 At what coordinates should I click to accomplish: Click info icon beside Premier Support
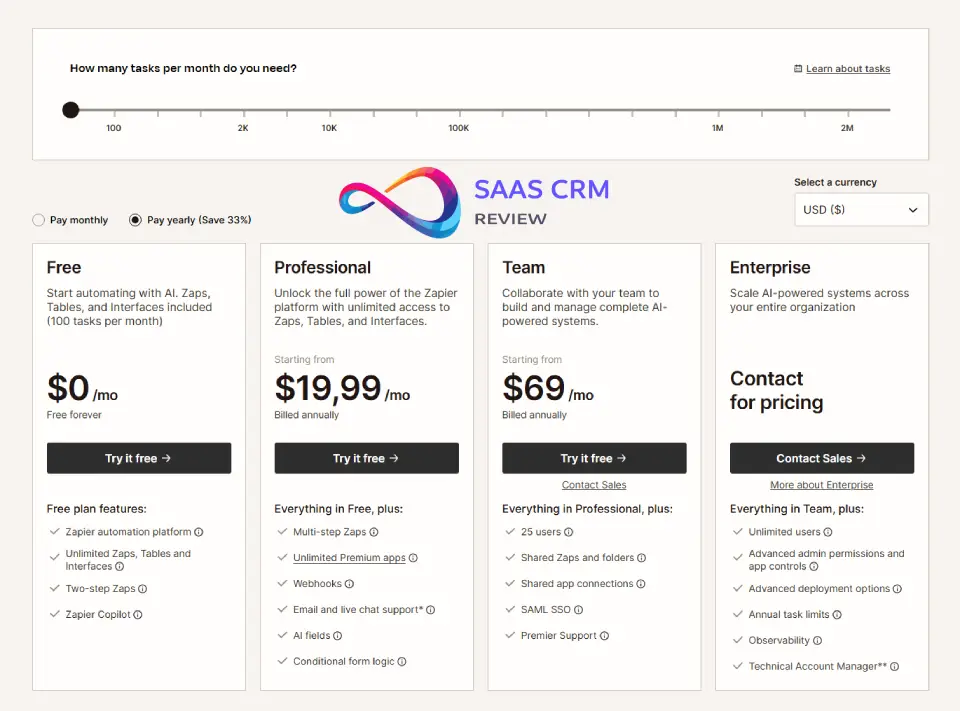pos(604,636)
